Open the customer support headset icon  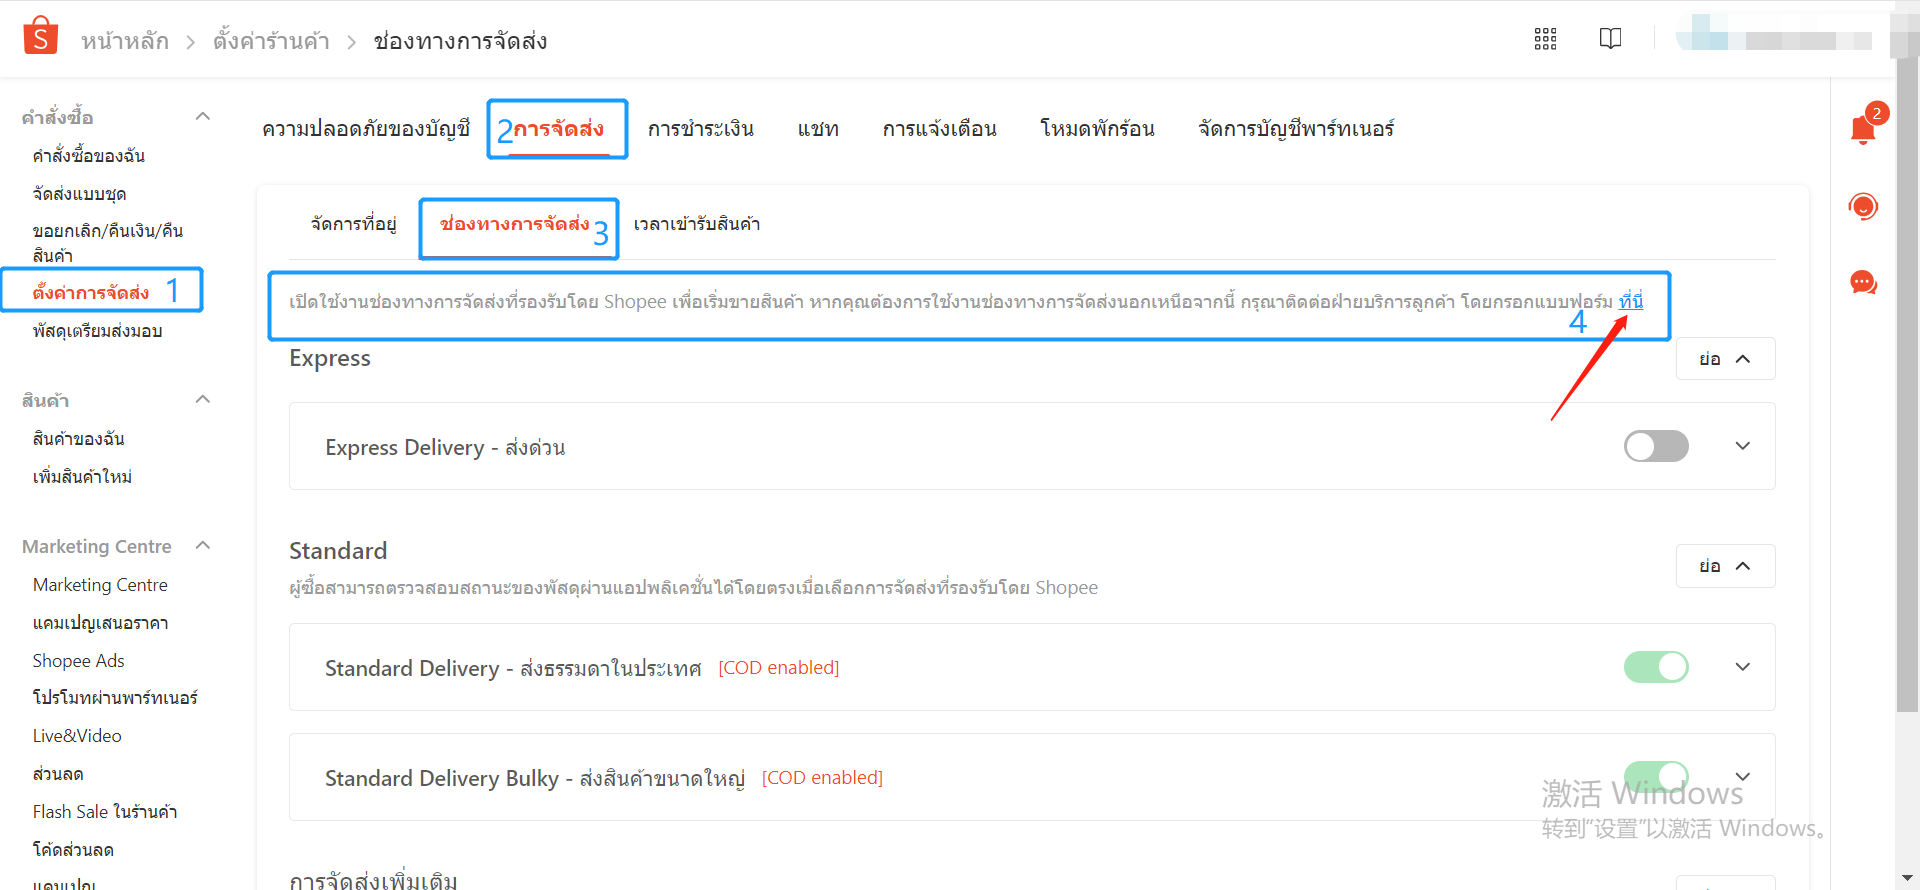coord(1863,207)
